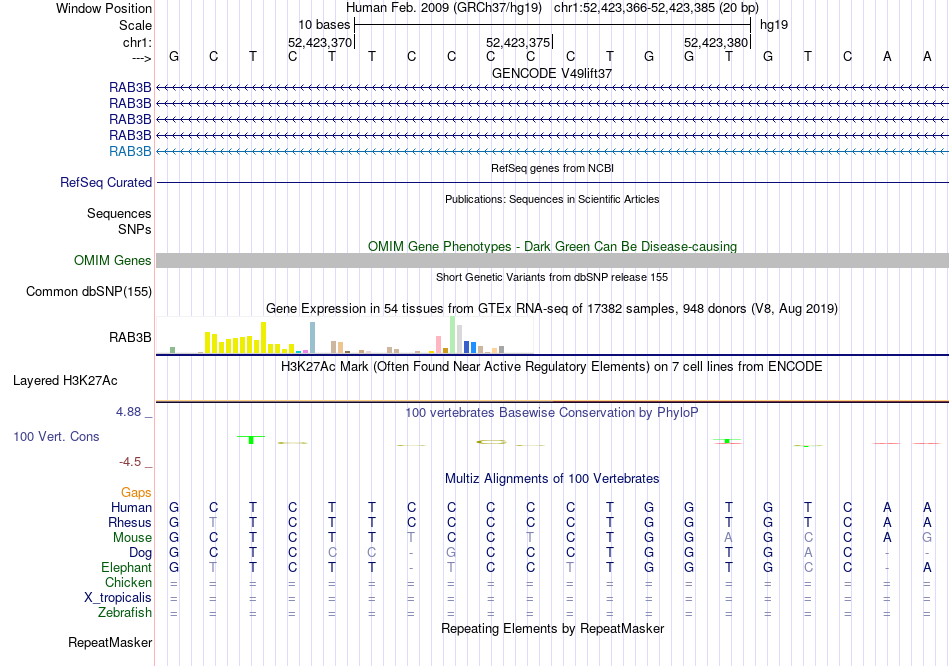950x666 pixels.
Task: Open the 100 vertebrates Basewise Conservation by PhyloP title
Action: pos(552,413)
